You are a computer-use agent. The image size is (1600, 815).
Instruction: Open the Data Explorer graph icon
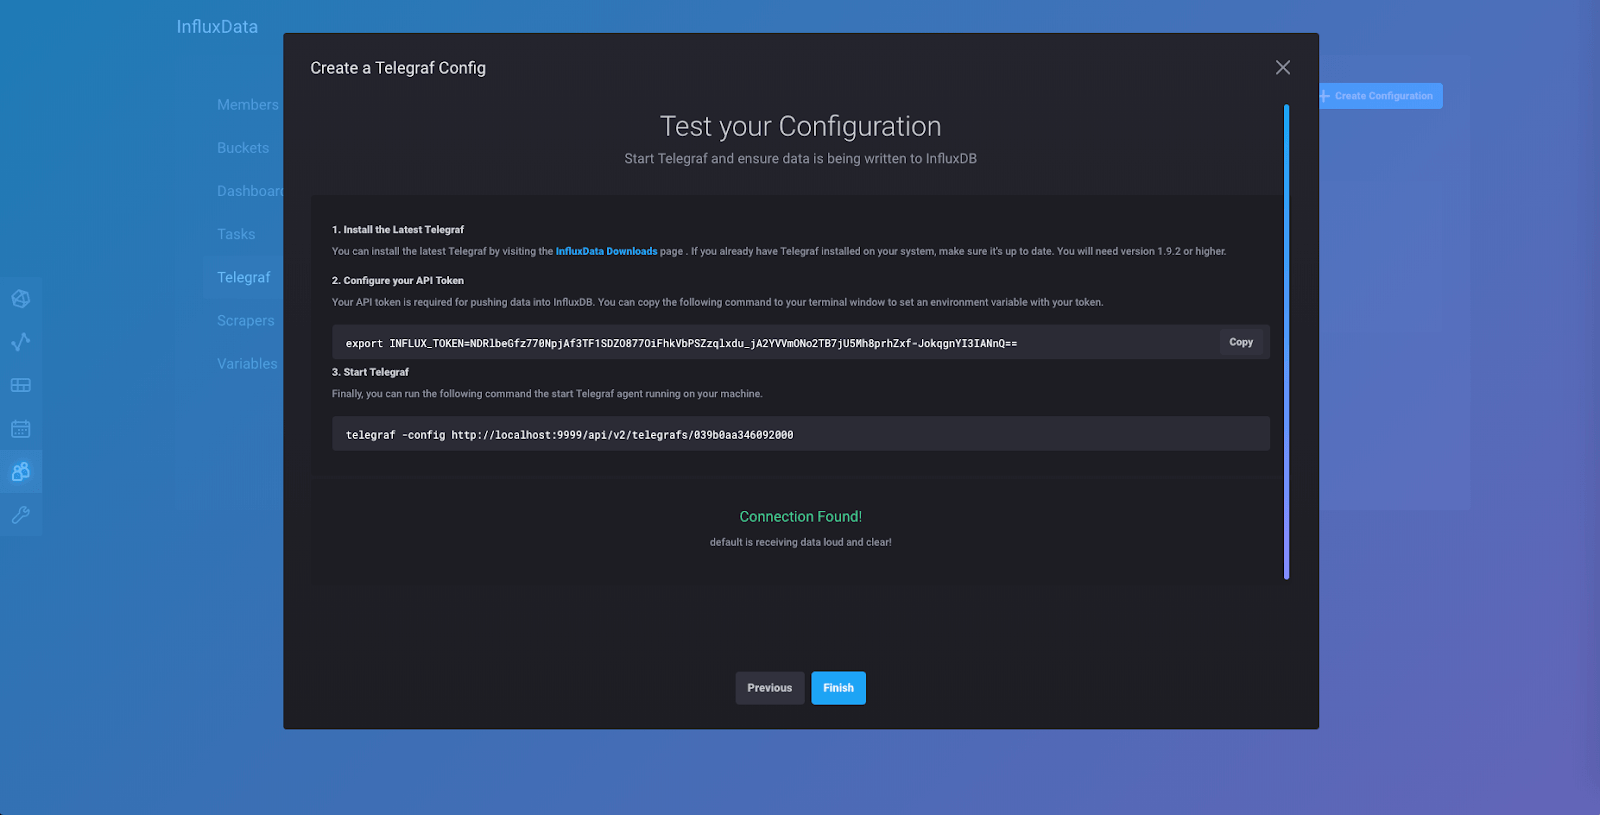pyautogui.click(x=20, y=342)
